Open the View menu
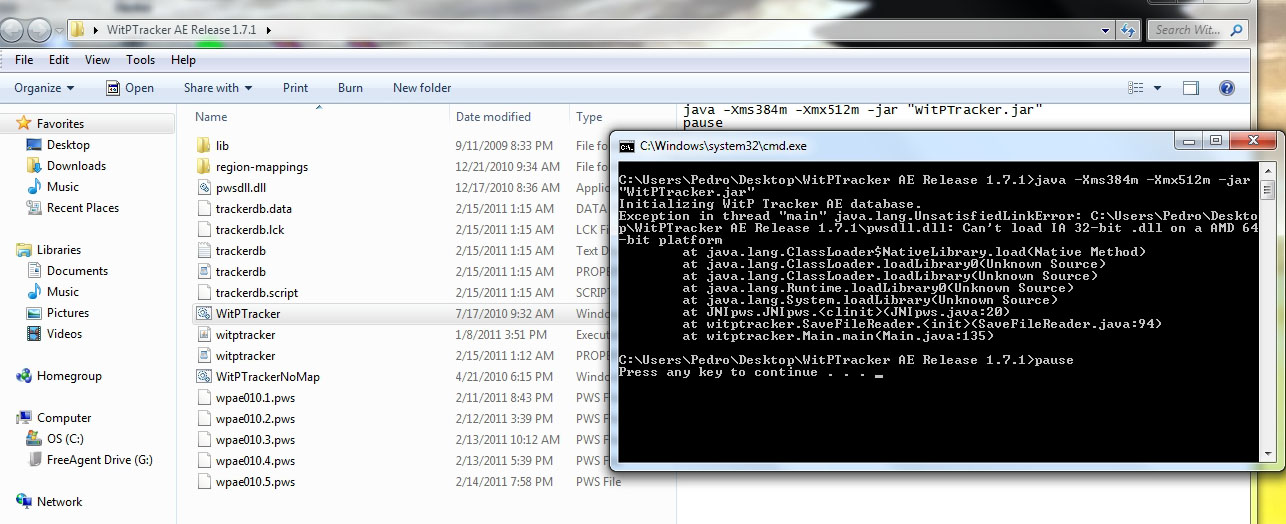The height and width of the screenshot is (524, 1286). 97,60
